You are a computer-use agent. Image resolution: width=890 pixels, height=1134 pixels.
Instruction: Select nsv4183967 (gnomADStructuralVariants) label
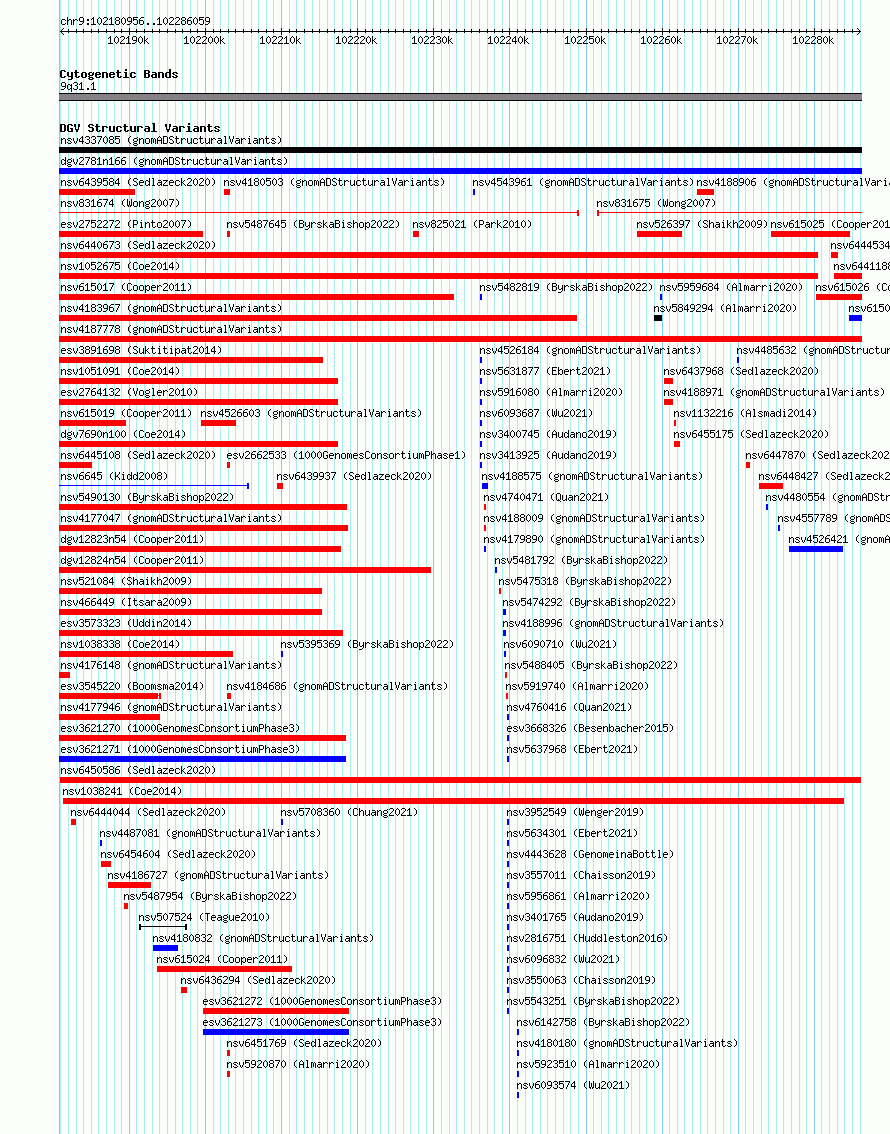(x=171, y=308)
